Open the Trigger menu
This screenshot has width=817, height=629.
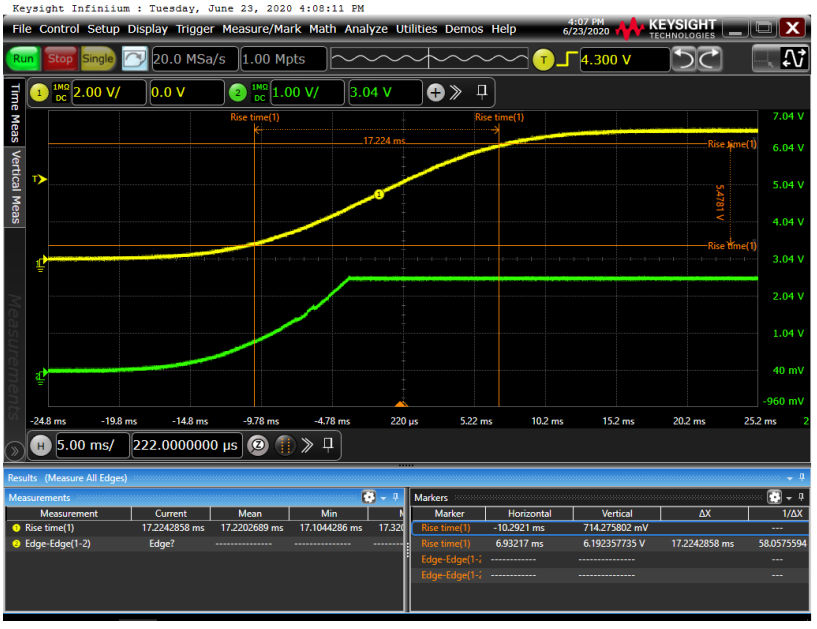coord(195,29)
